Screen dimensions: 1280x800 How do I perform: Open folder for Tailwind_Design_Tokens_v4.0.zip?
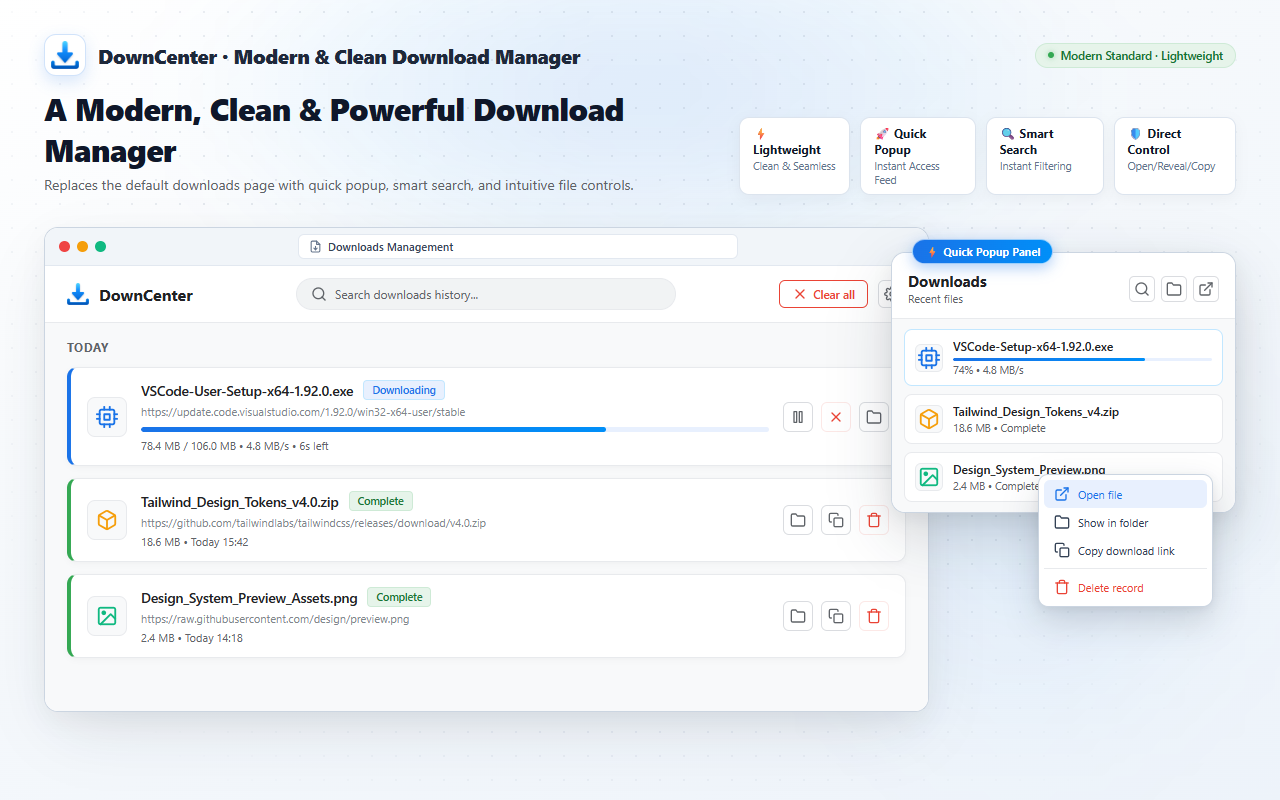click(x=798, y=520)
